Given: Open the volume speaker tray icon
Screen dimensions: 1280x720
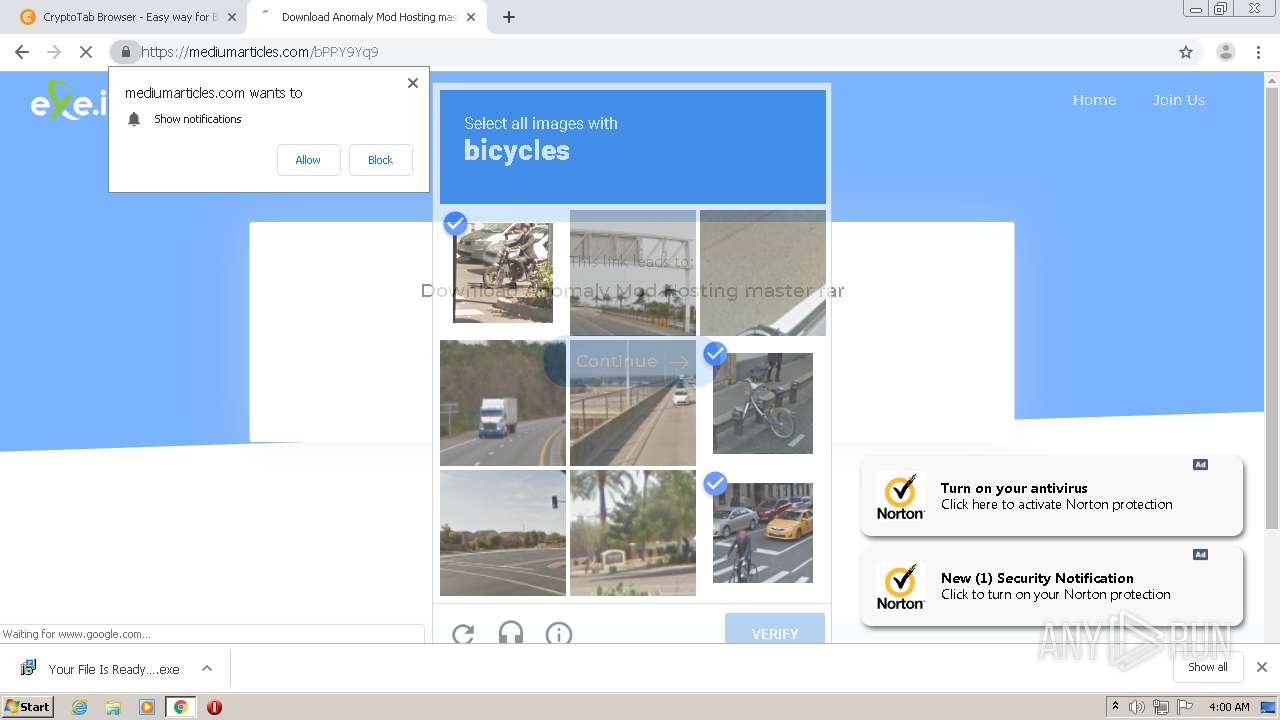Looking at the screenshot, I should tap(1137, 707).
